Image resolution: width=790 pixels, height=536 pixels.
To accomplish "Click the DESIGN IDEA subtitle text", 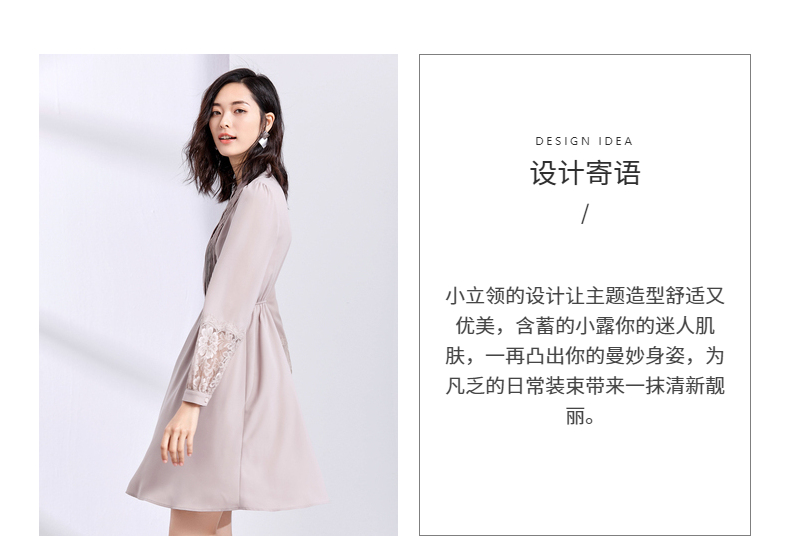I will pyautogui.click(x=584, y=142).
